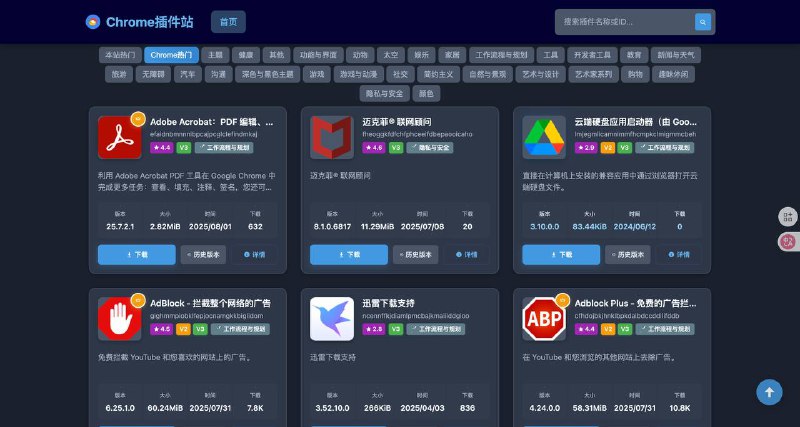Click the AdBlock red hand icon
The width and height of the screenshot is (800, 427).
click(x=119, y=319)
